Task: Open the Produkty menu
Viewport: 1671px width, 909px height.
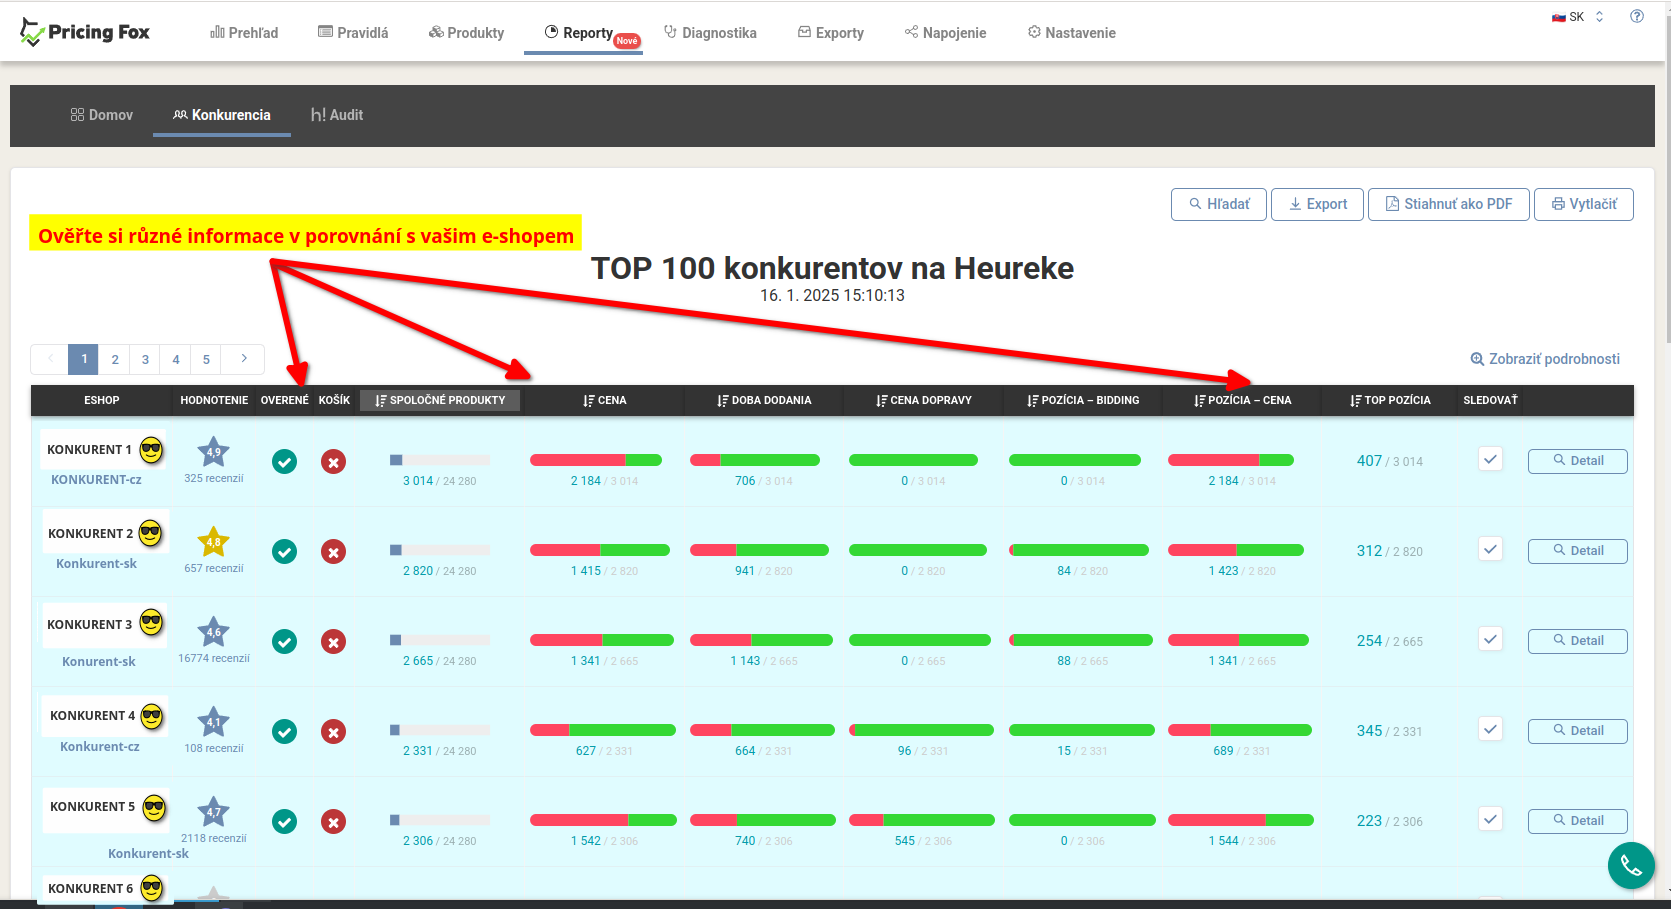Action: pos(466,33)
